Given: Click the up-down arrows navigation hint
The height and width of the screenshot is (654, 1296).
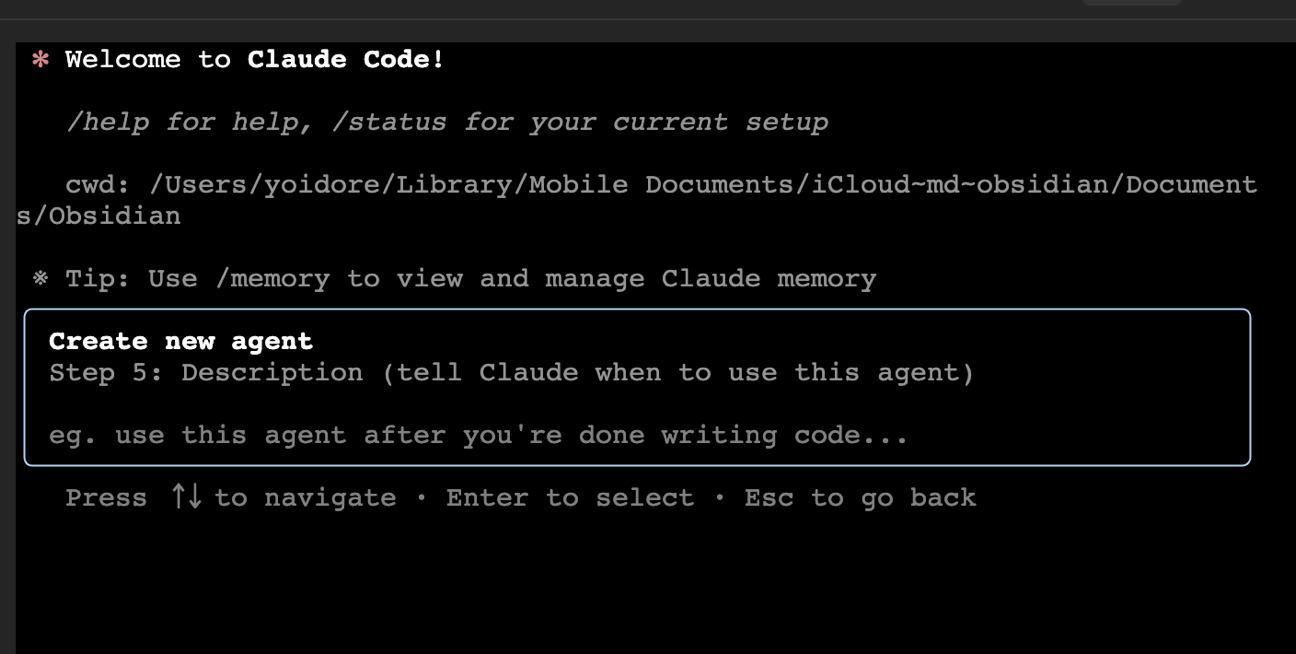Looking at the screenshot, I should 186,497.
